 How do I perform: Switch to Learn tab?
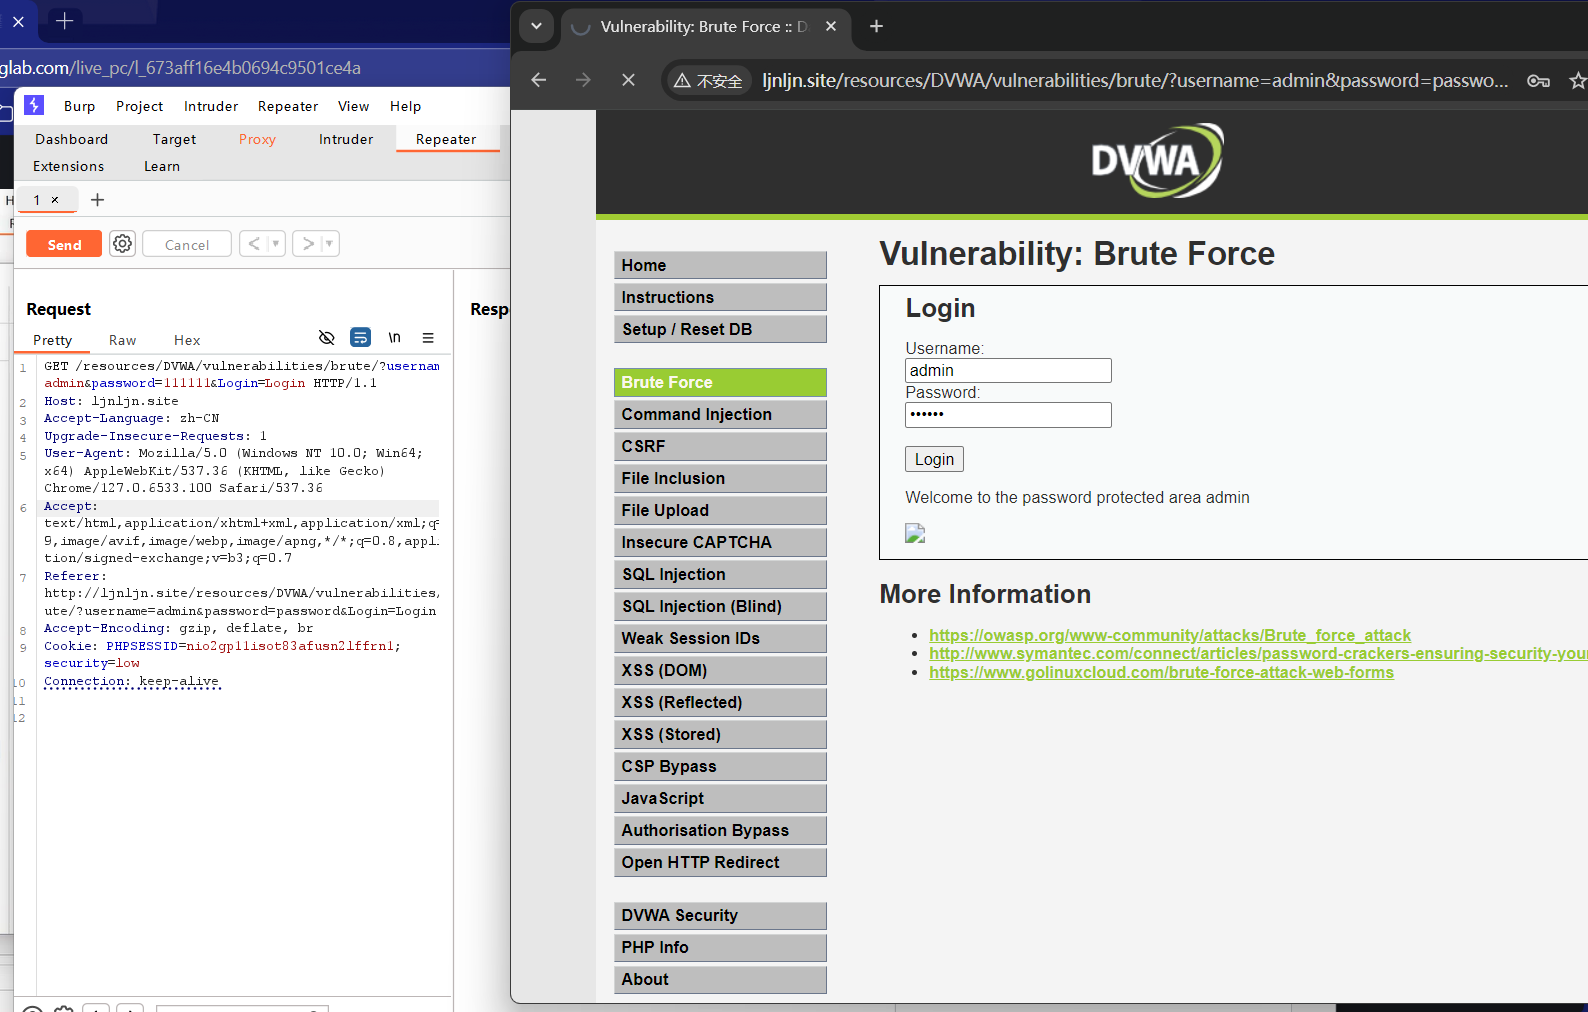[162, 166]
